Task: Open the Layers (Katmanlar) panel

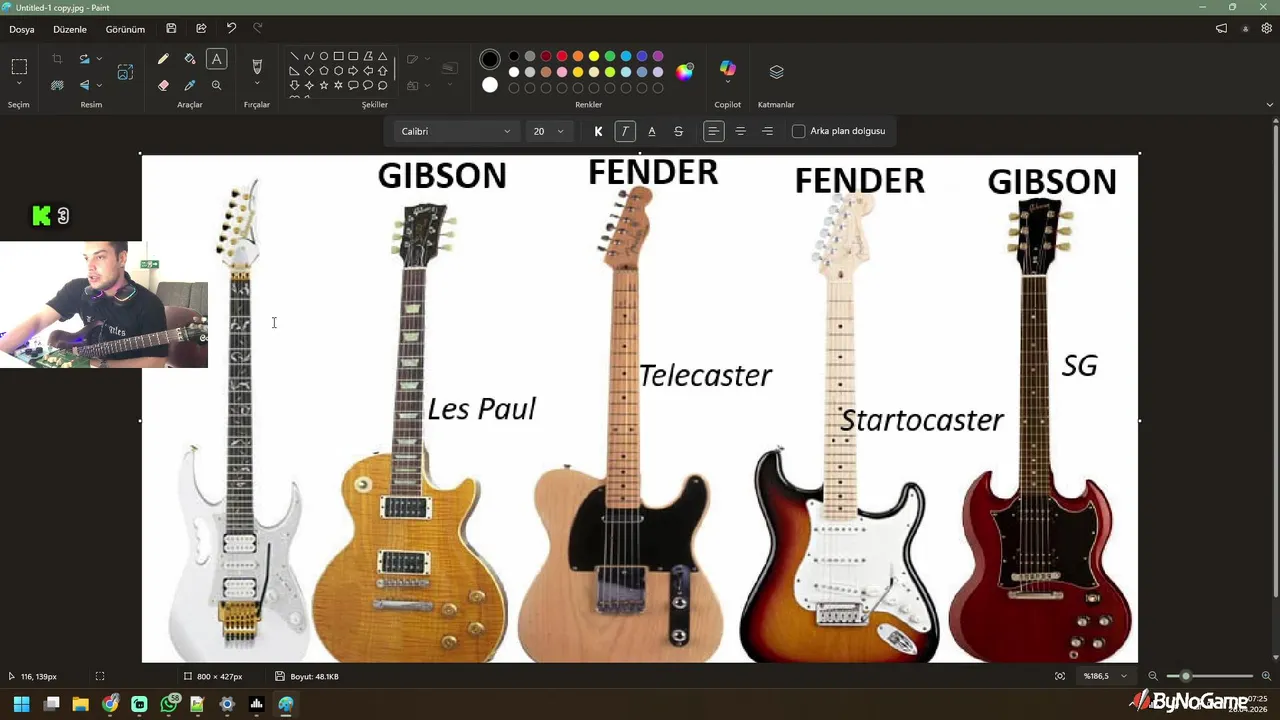Action: tap(776, 72)
